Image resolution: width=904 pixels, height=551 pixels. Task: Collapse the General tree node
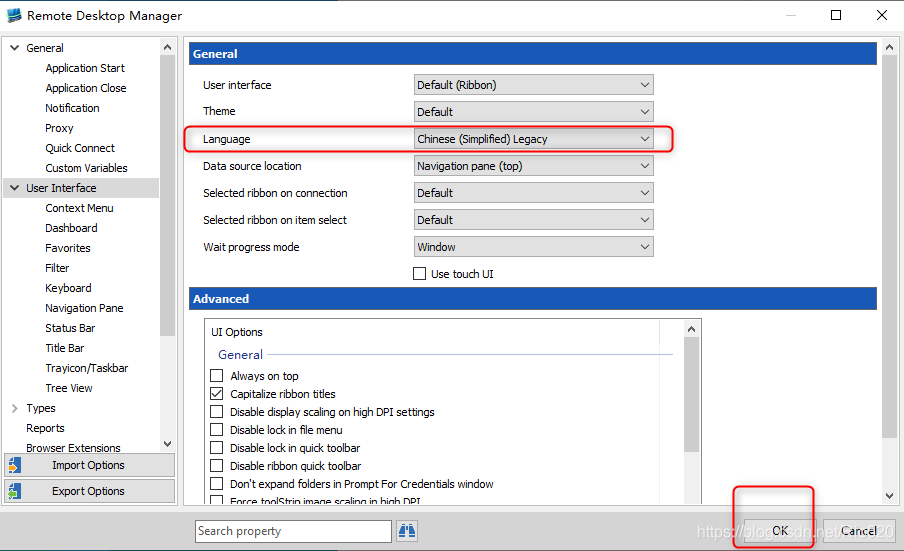coord(15,48)
